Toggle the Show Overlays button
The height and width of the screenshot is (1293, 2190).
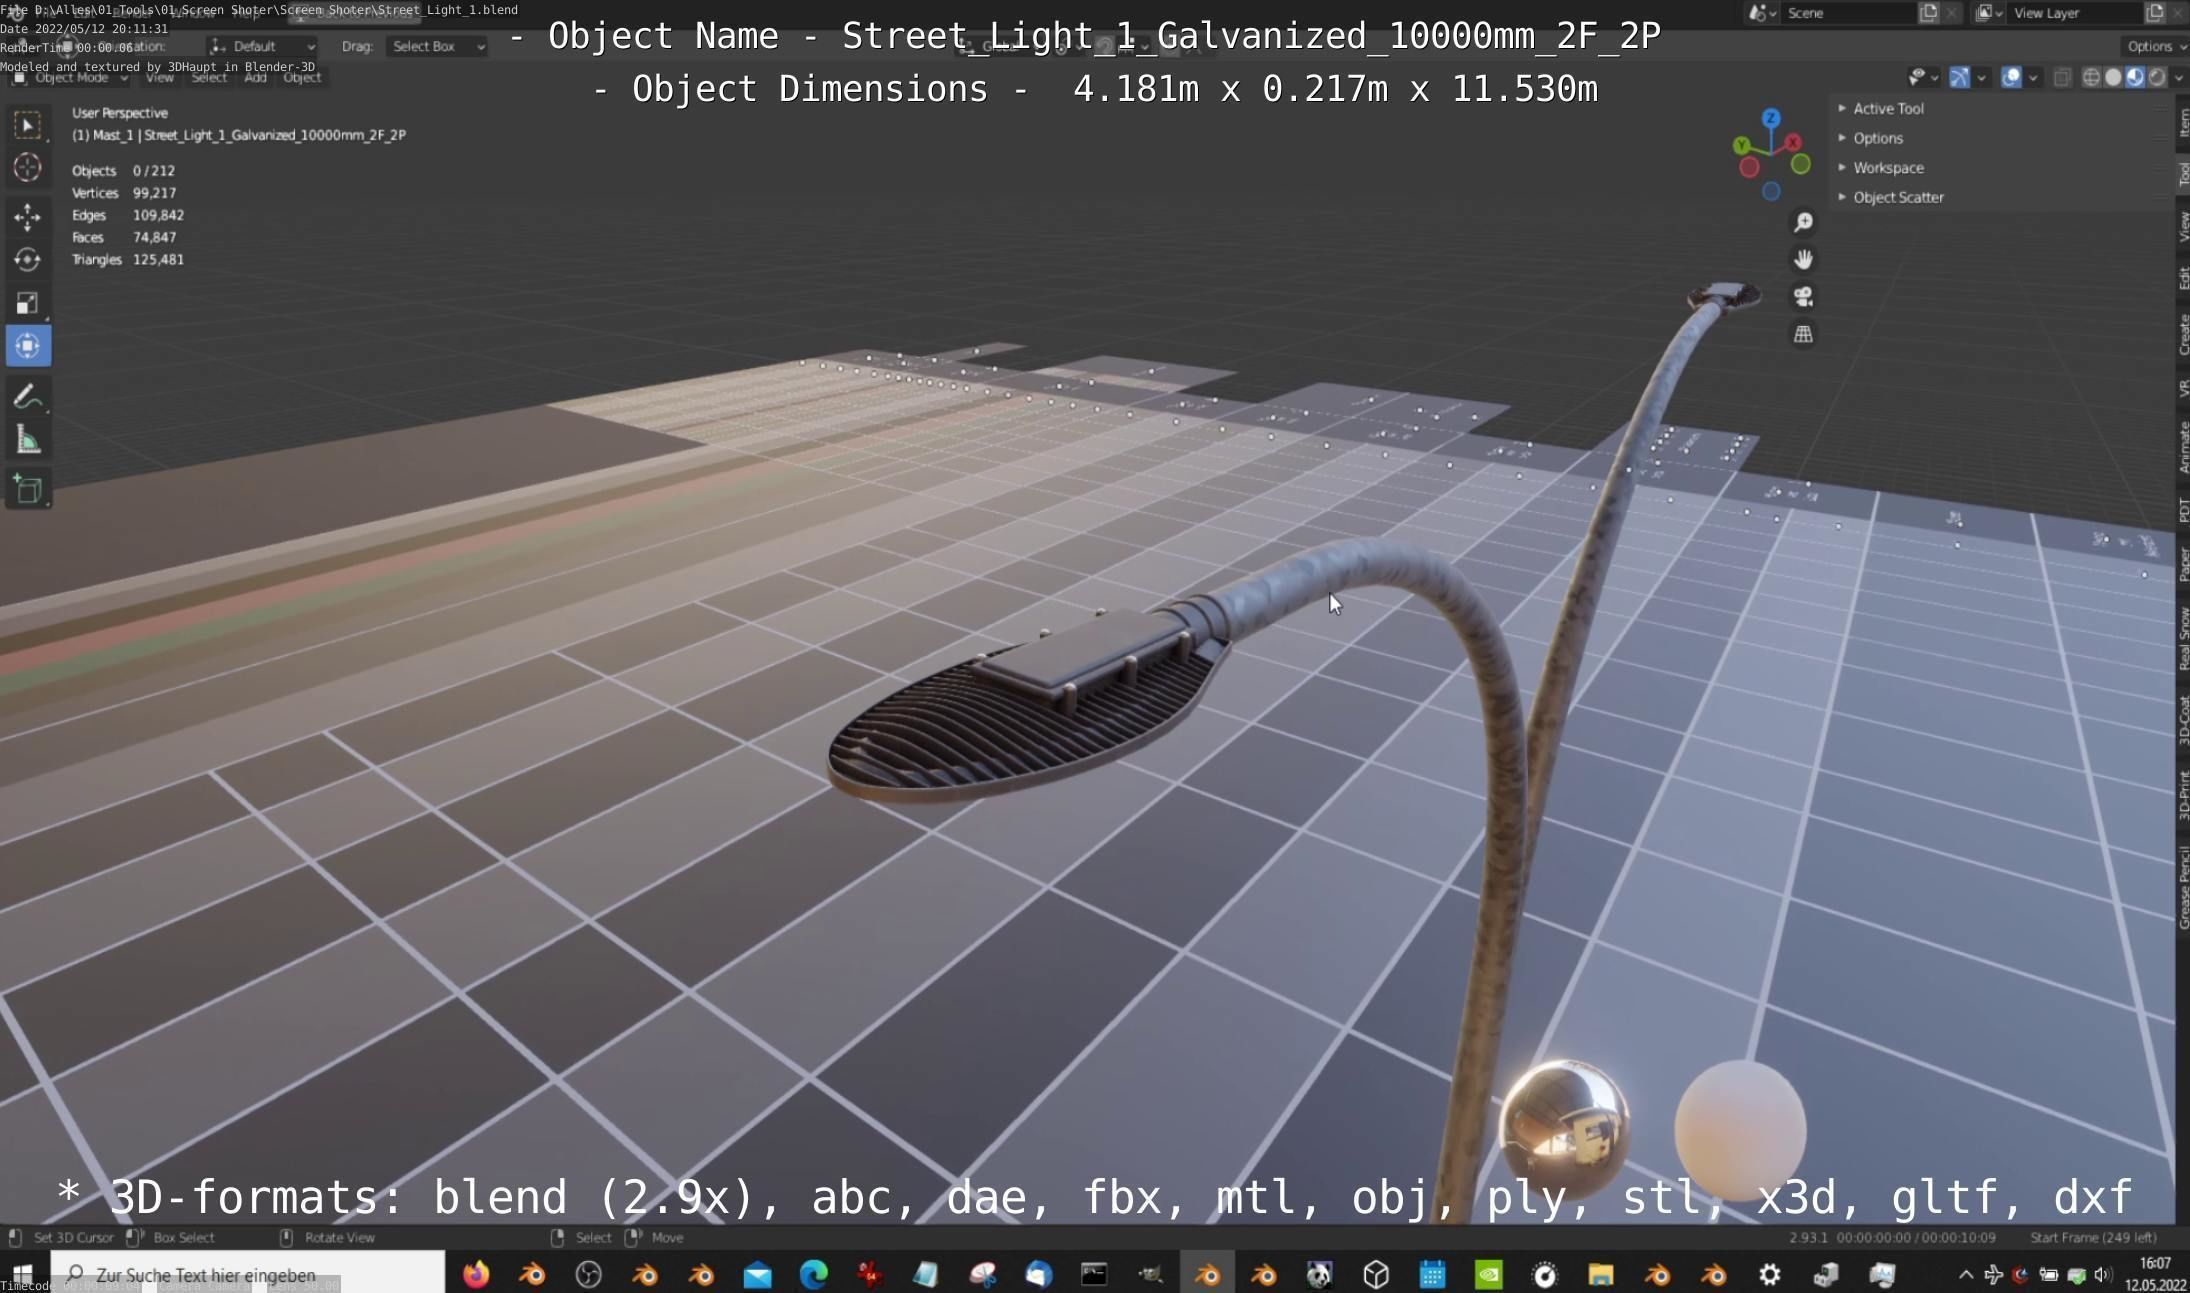[2011, 77]
